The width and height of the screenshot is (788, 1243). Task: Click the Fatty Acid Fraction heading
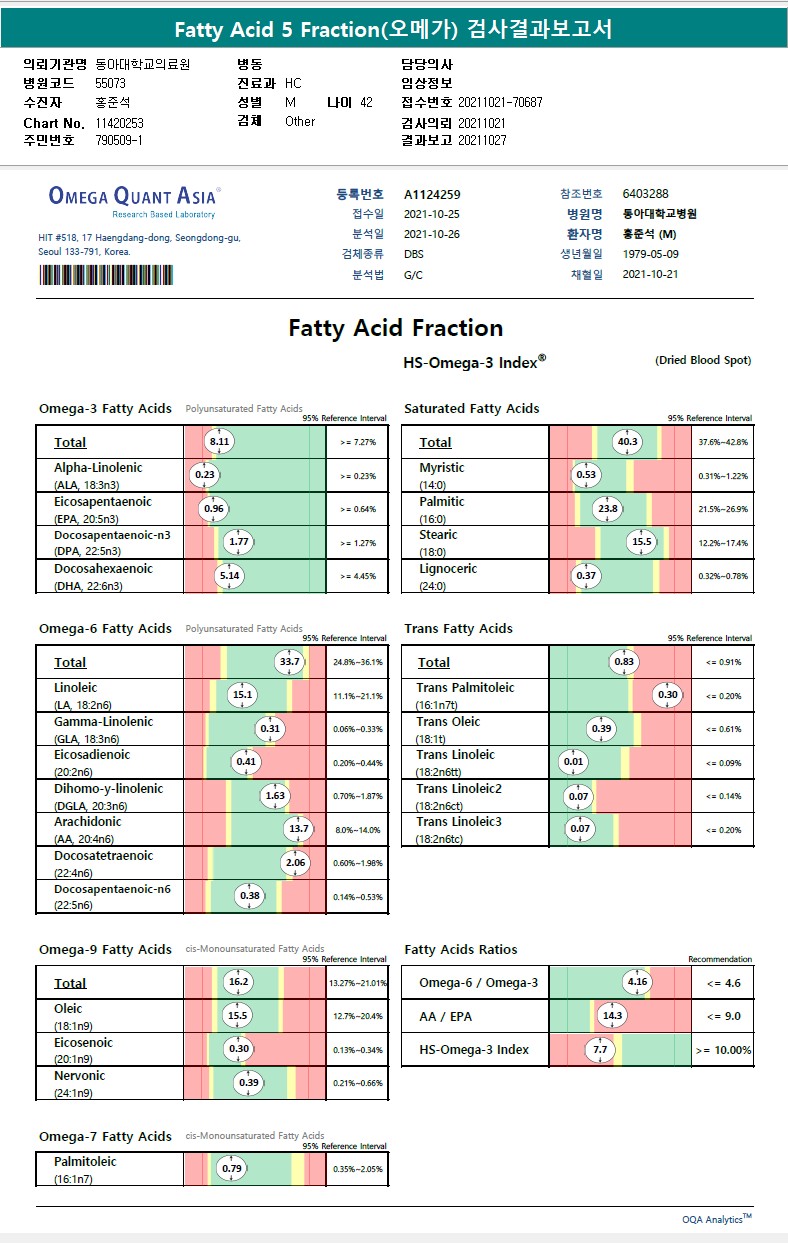(395, 328)
